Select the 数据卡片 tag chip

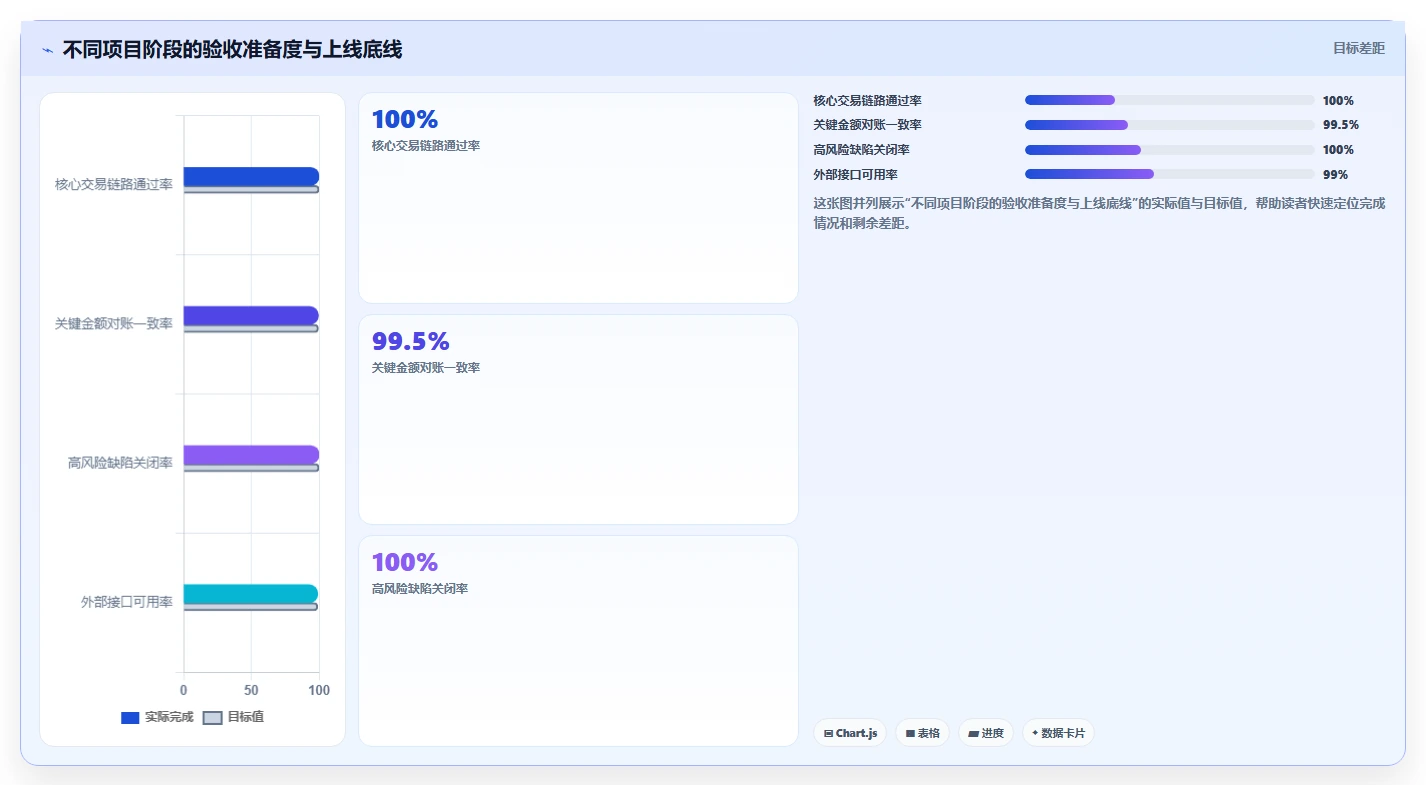[1058, 733]
